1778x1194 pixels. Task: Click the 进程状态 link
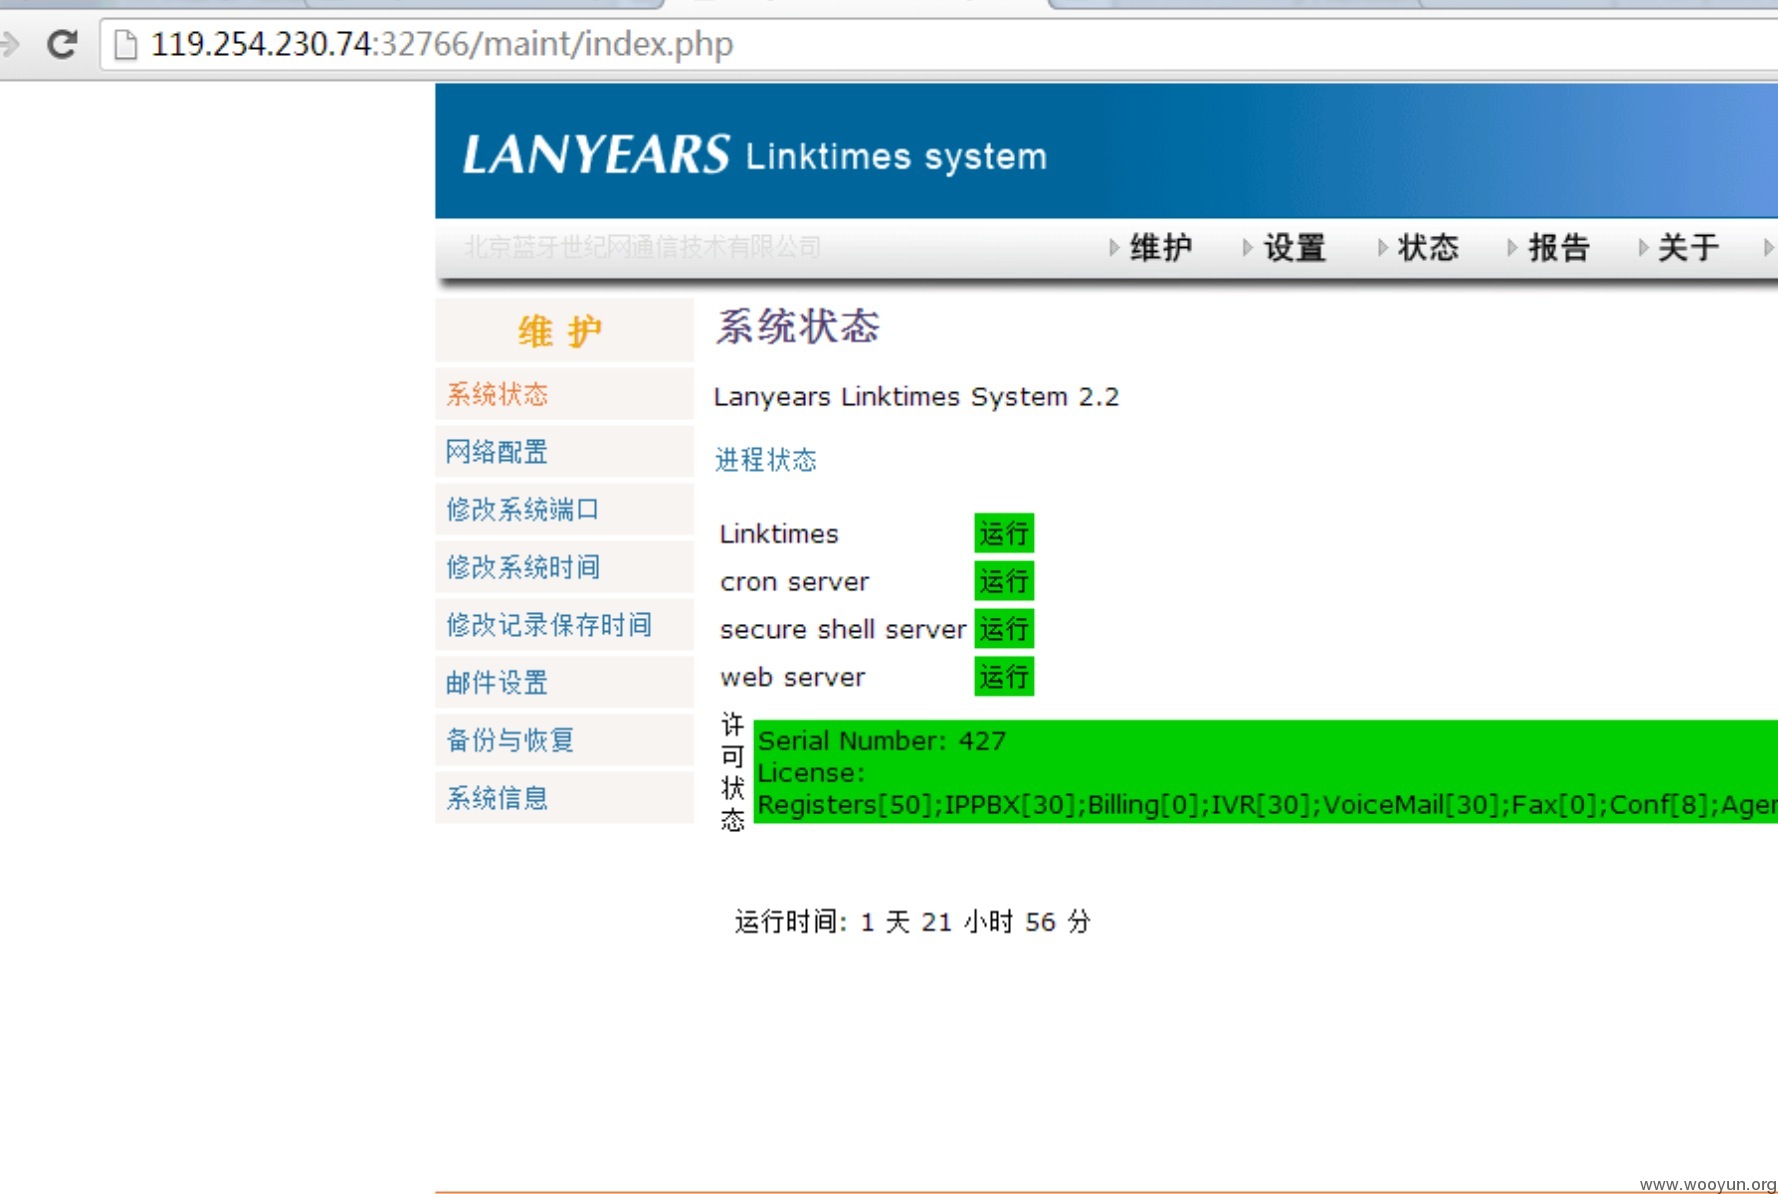point(766,460)
